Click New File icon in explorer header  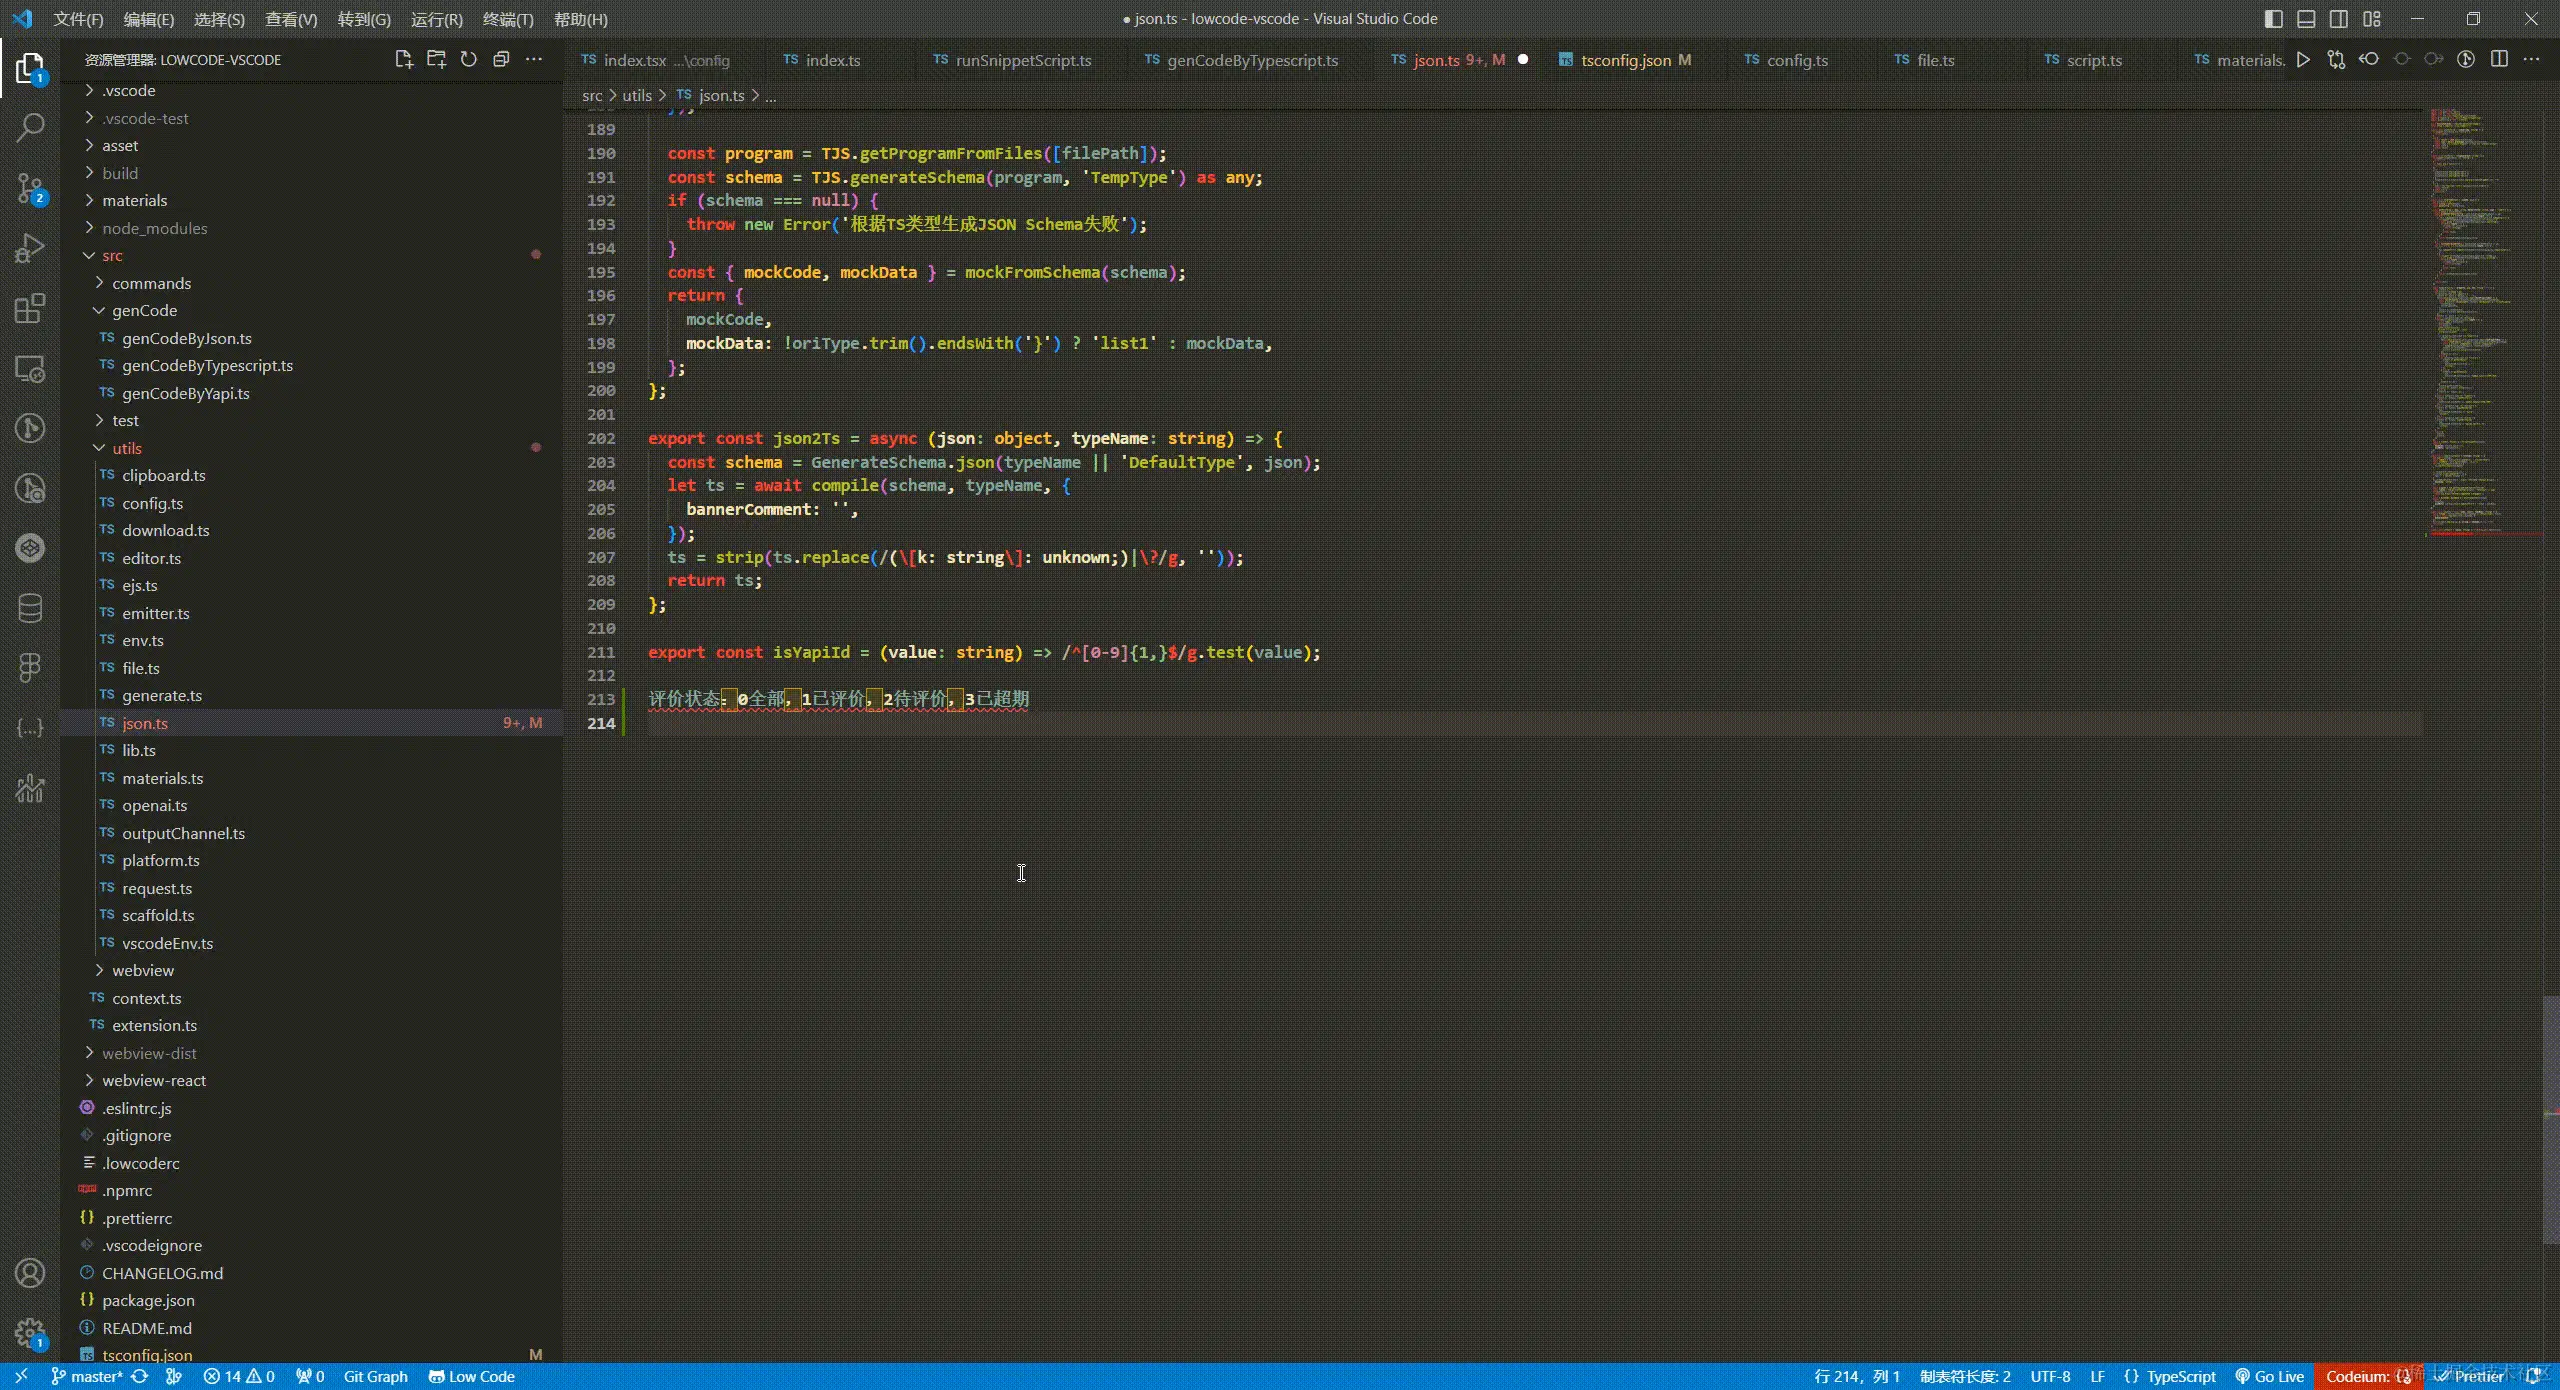coord(403,59)
